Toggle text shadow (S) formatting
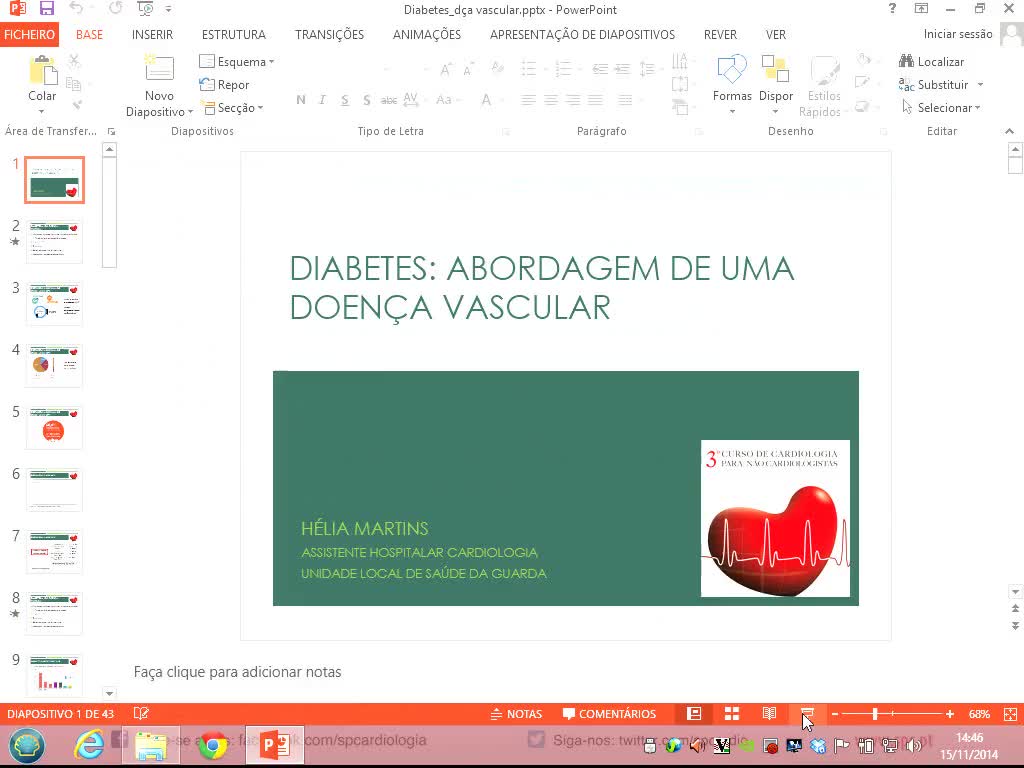The height and width of the screenshot is (768, 1024). (366, 100)
